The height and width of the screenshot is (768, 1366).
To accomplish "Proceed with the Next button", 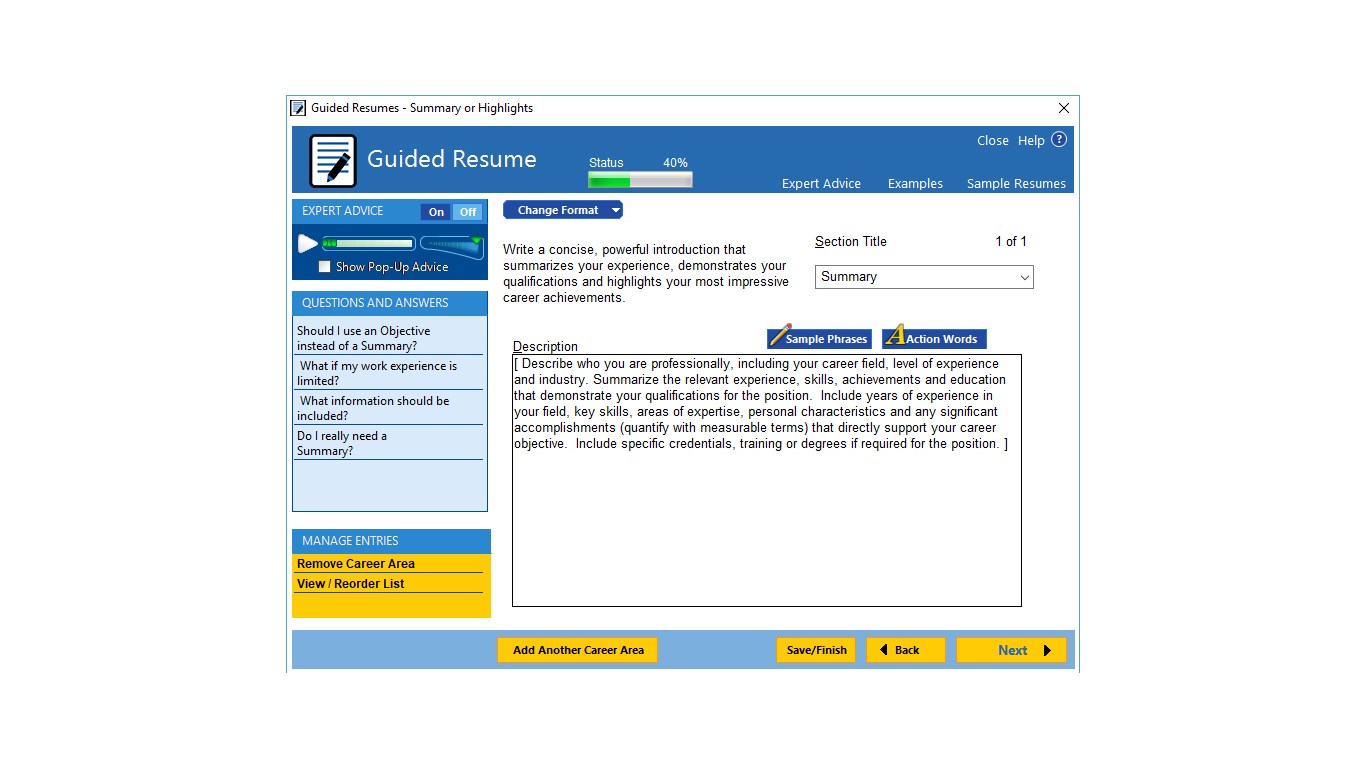I will click(x=1011, y=650).
